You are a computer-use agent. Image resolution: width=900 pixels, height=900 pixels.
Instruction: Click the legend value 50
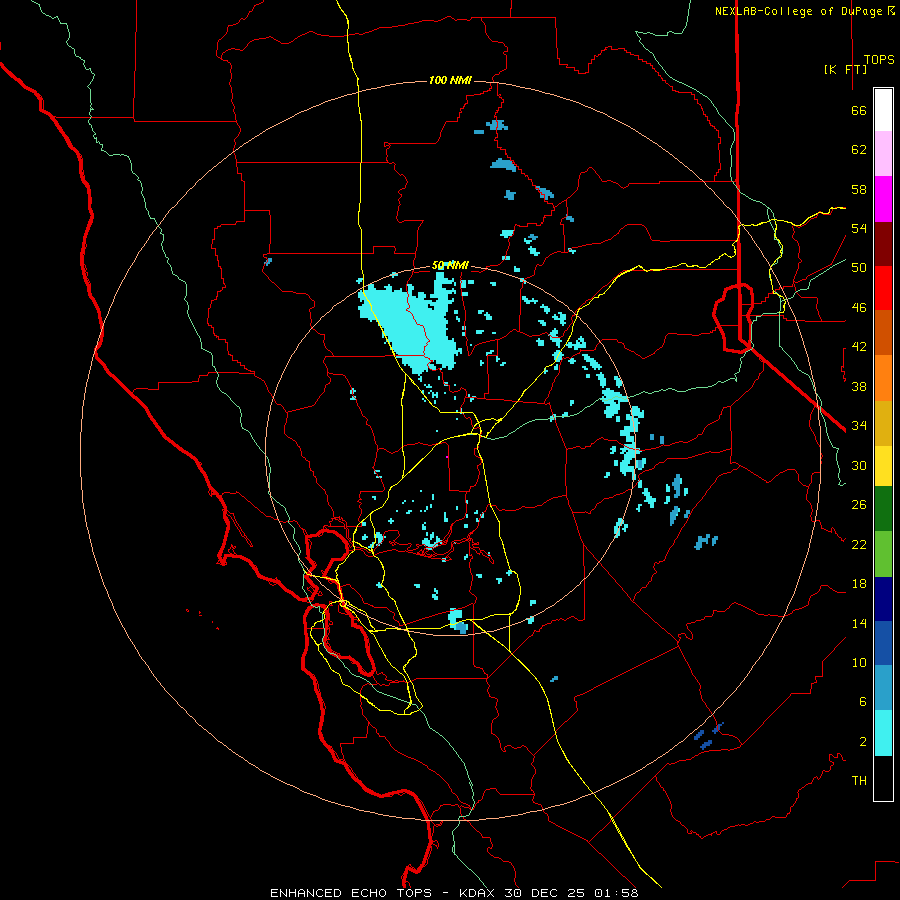point(859,268)
